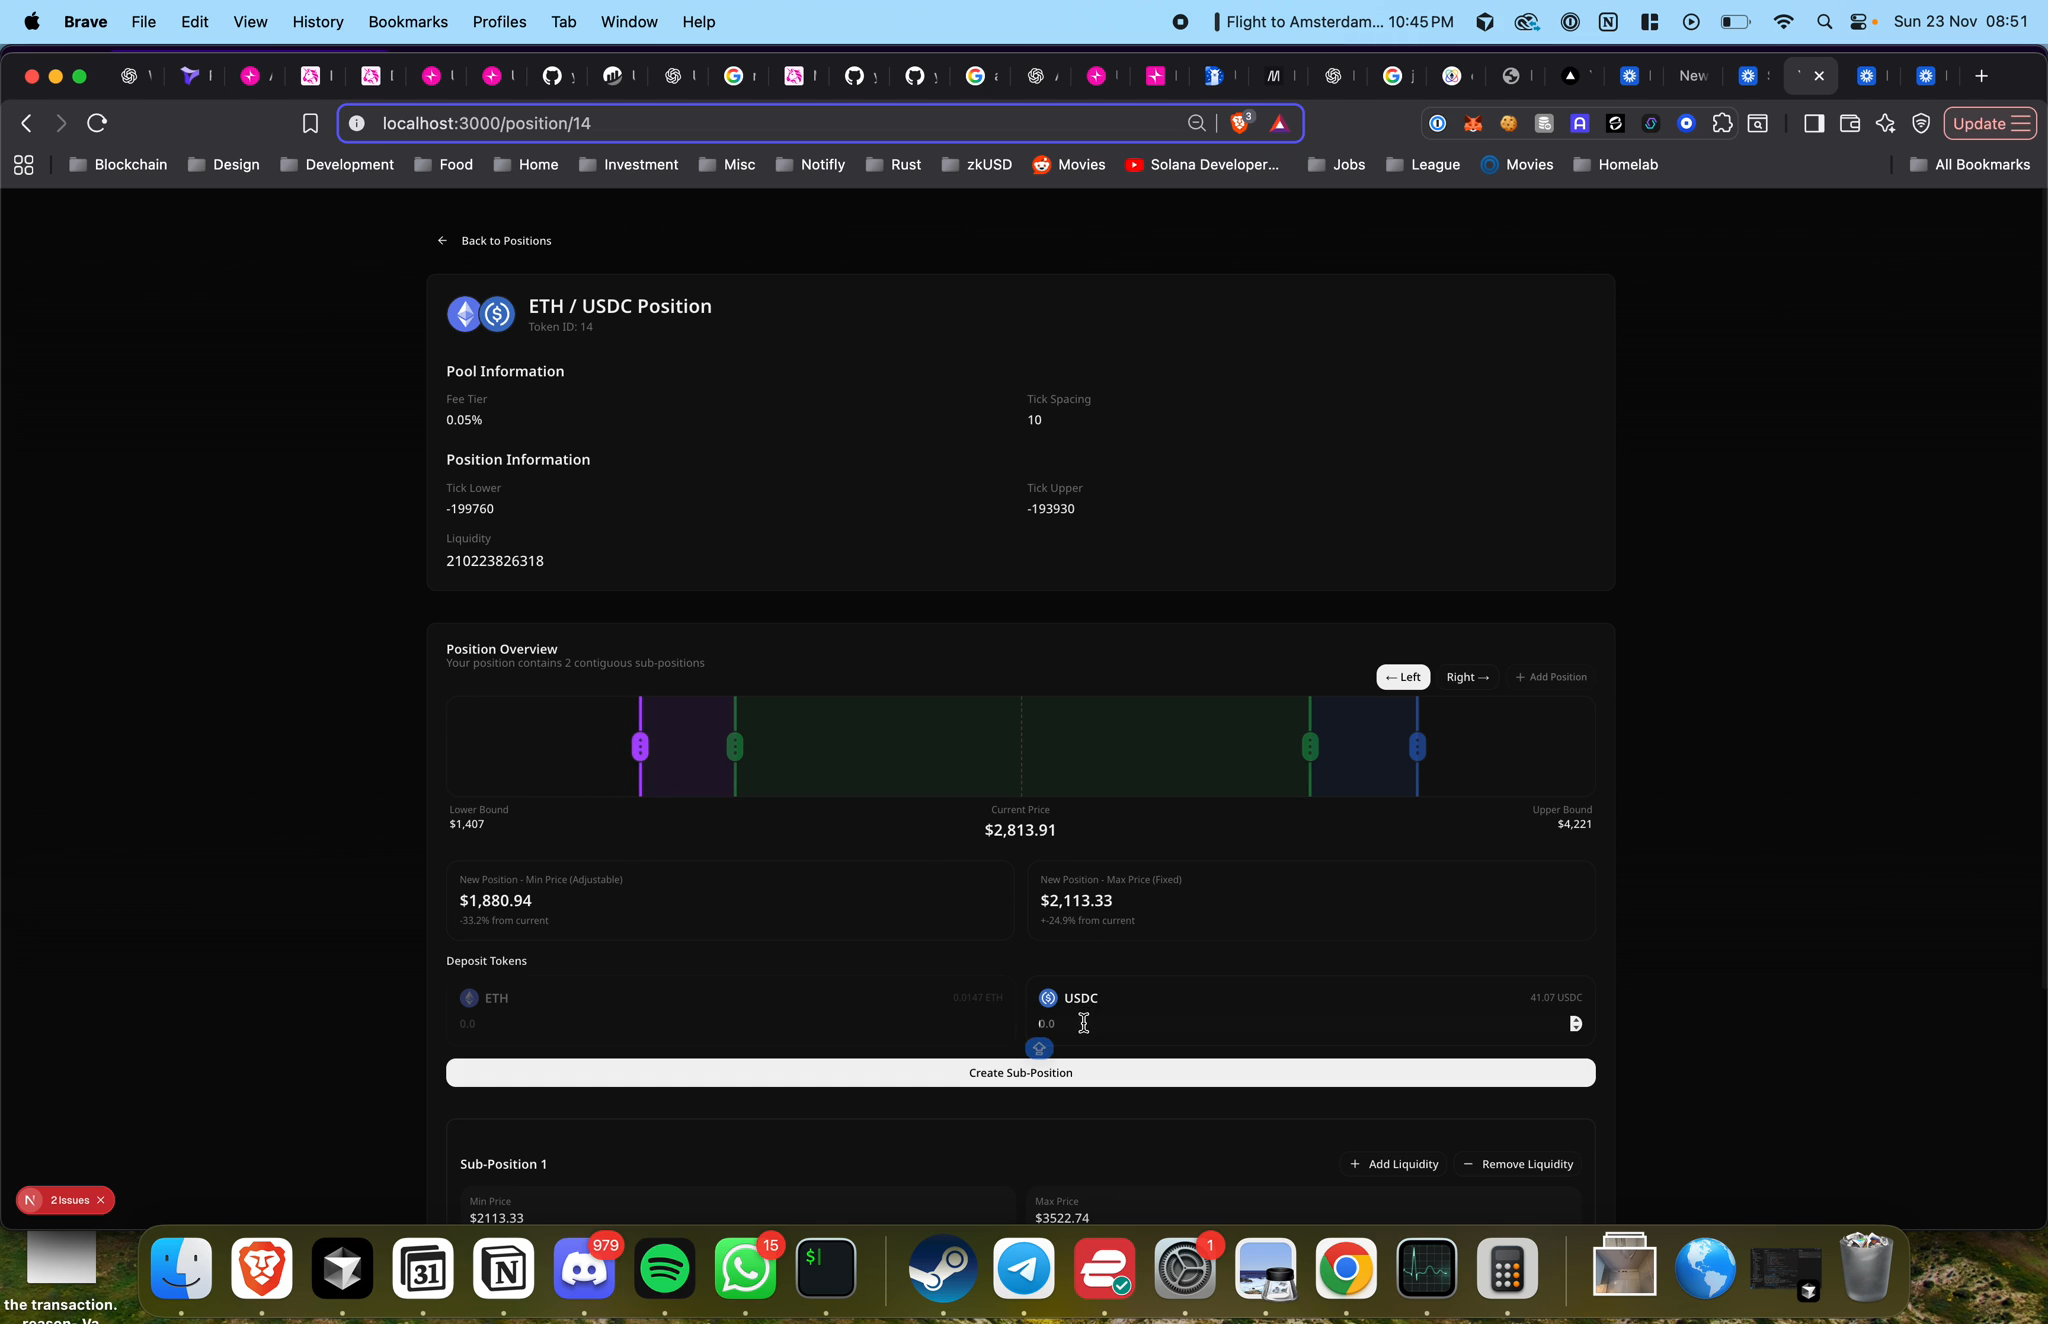
Task: Click the Brave Rewards triangle icon
Action: pyautogui.click(x=1279, y=123)
